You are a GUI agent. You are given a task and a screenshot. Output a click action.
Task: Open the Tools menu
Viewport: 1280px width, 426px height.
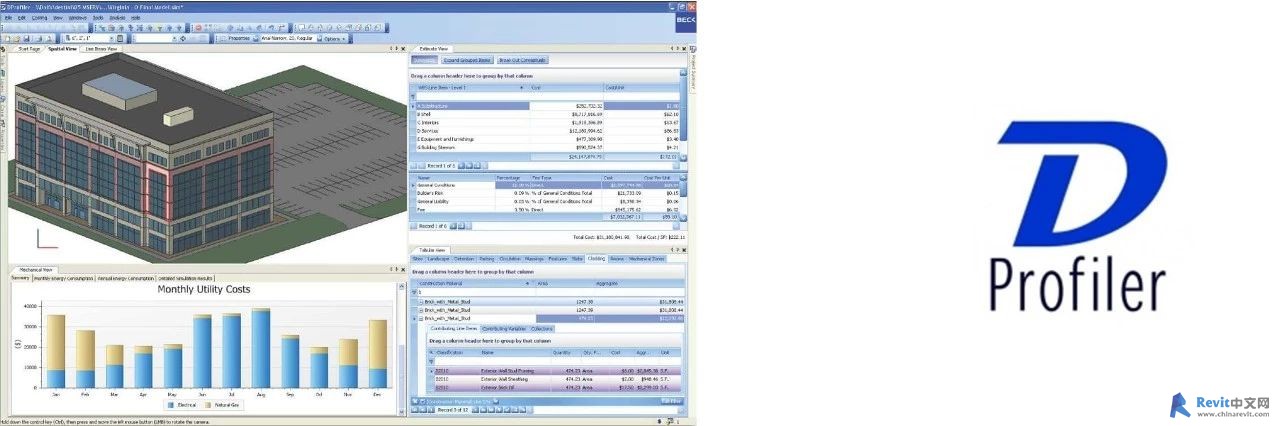point(98,18)
